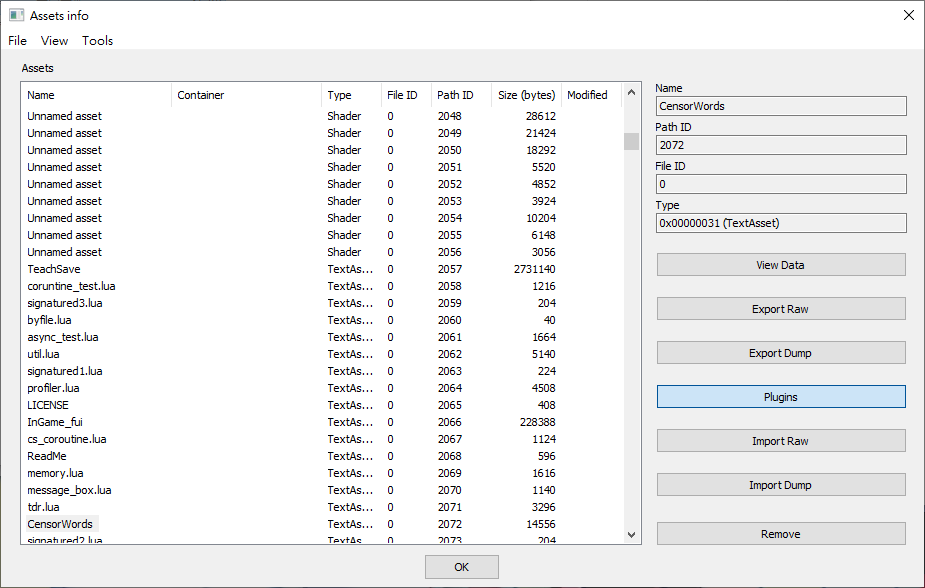Open the Plugins dialog
Viewport: 925px width, 588px height.
click(780, 397)
